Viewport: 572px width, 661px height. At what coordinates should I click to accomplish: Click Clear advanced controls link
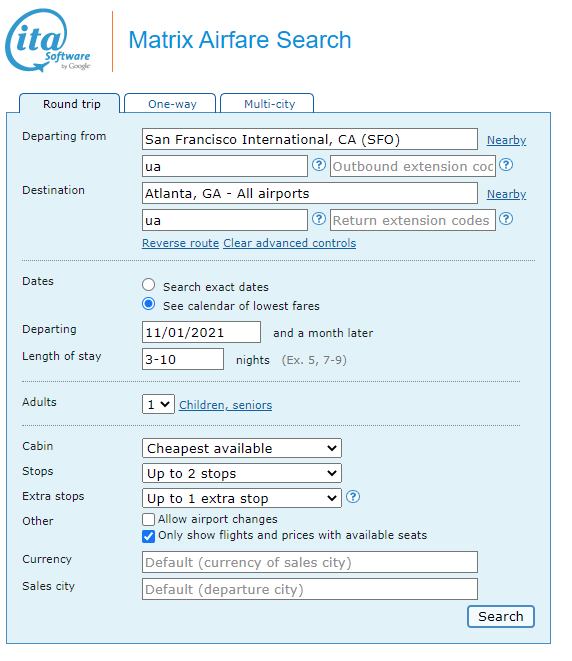pos(290,243)
